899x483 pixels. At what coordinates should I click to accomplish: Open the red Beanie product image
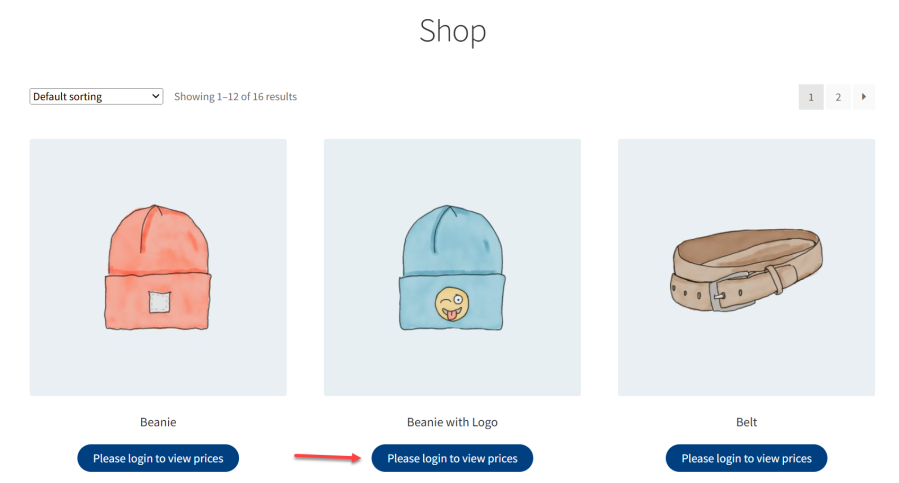point(158,267)
